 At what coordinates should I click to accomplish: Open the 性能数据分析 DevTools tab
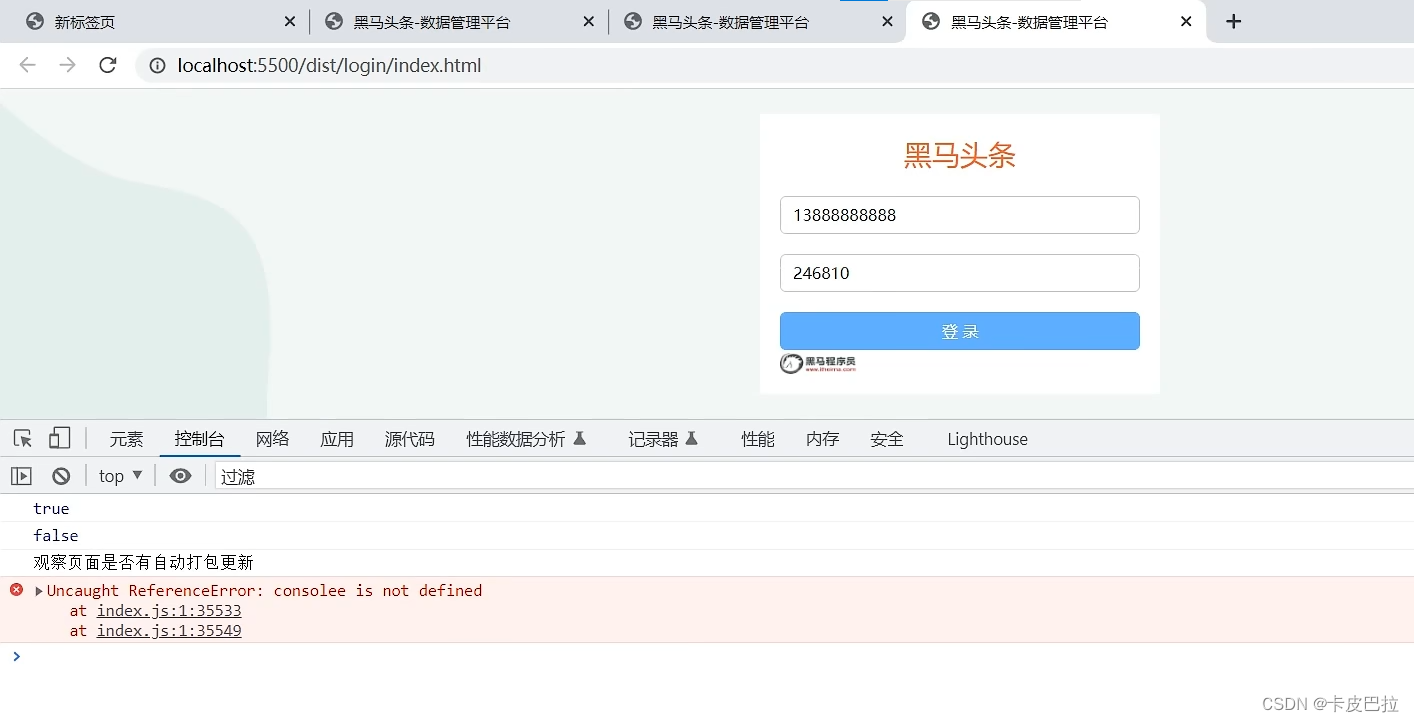[x=516, y=439]
